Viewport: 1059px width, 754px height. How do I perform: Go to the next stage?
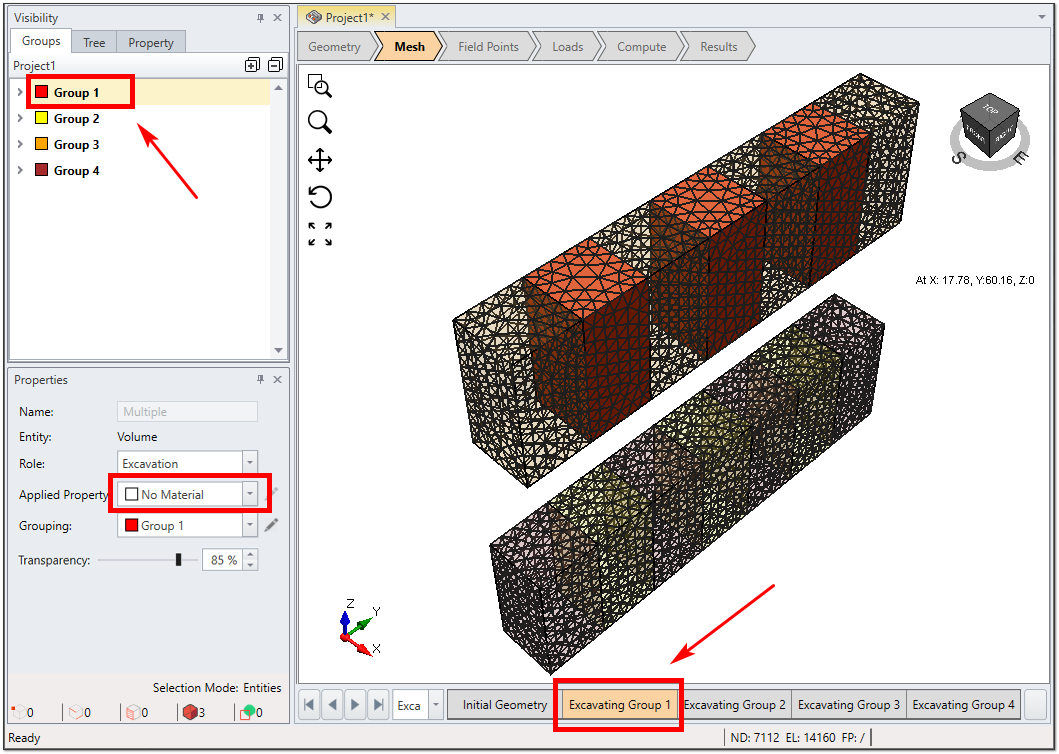coord(355,705)
